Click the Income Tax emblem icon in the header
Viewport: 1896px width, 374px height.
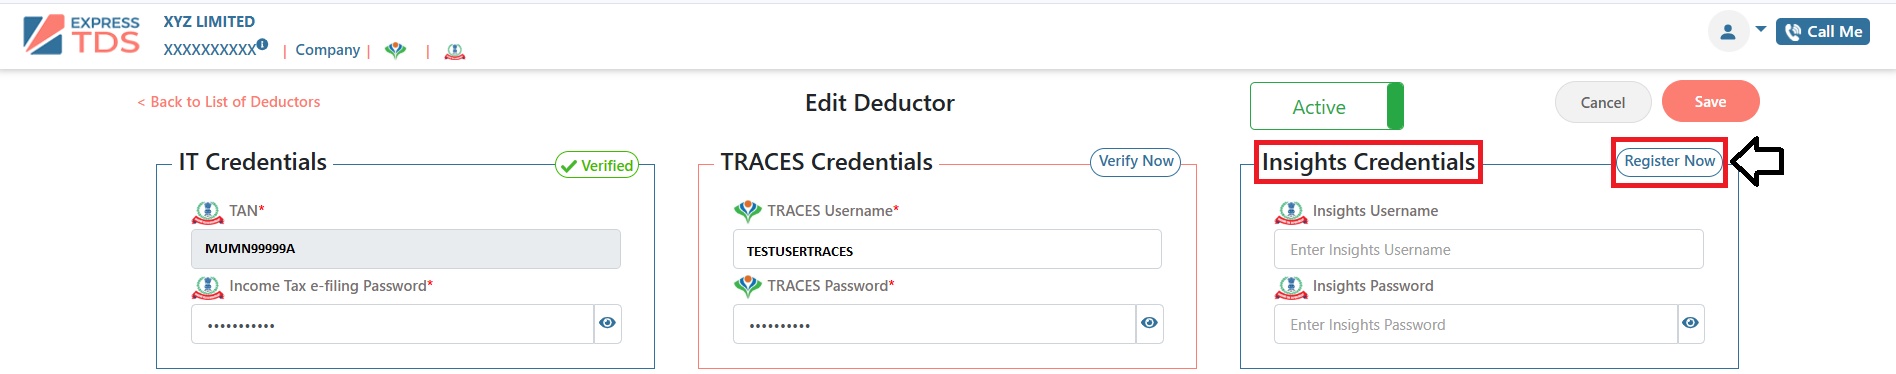[455, 51]
